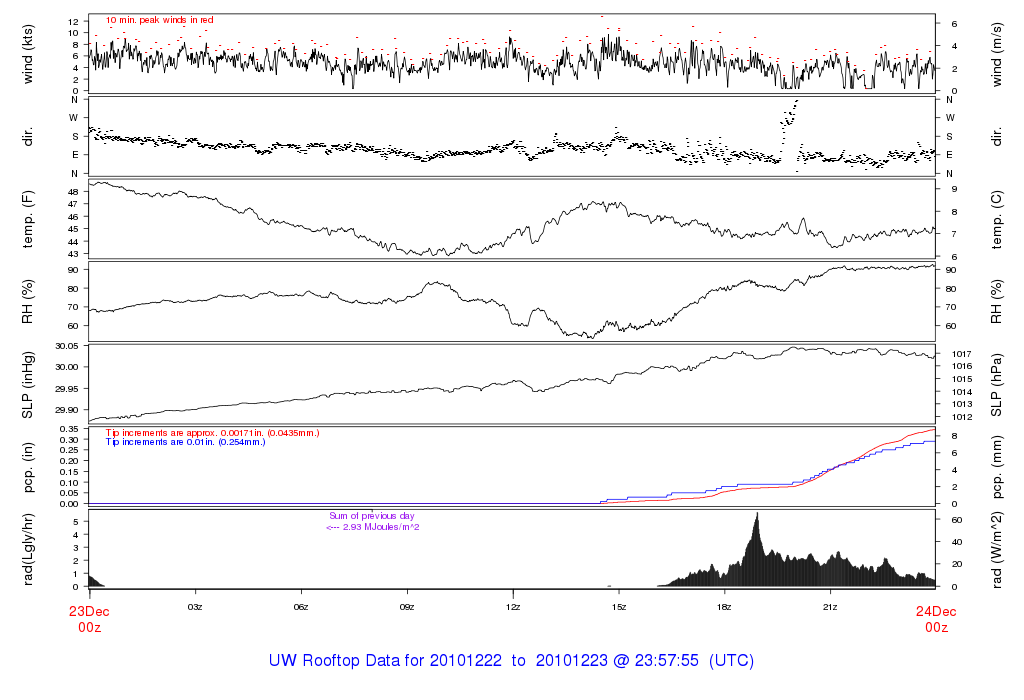Click the 'SLP (hPa)' right axis label
Viewport: 1024px width, 700px height.
click(998, 383)
